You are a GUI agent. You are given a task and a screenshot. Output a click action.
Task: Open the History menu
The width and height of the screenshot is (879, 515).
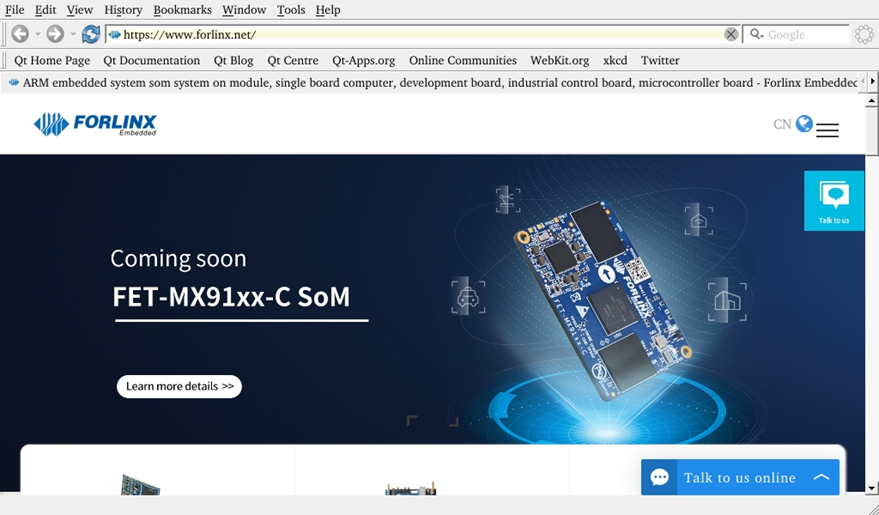tap(123, 10)
